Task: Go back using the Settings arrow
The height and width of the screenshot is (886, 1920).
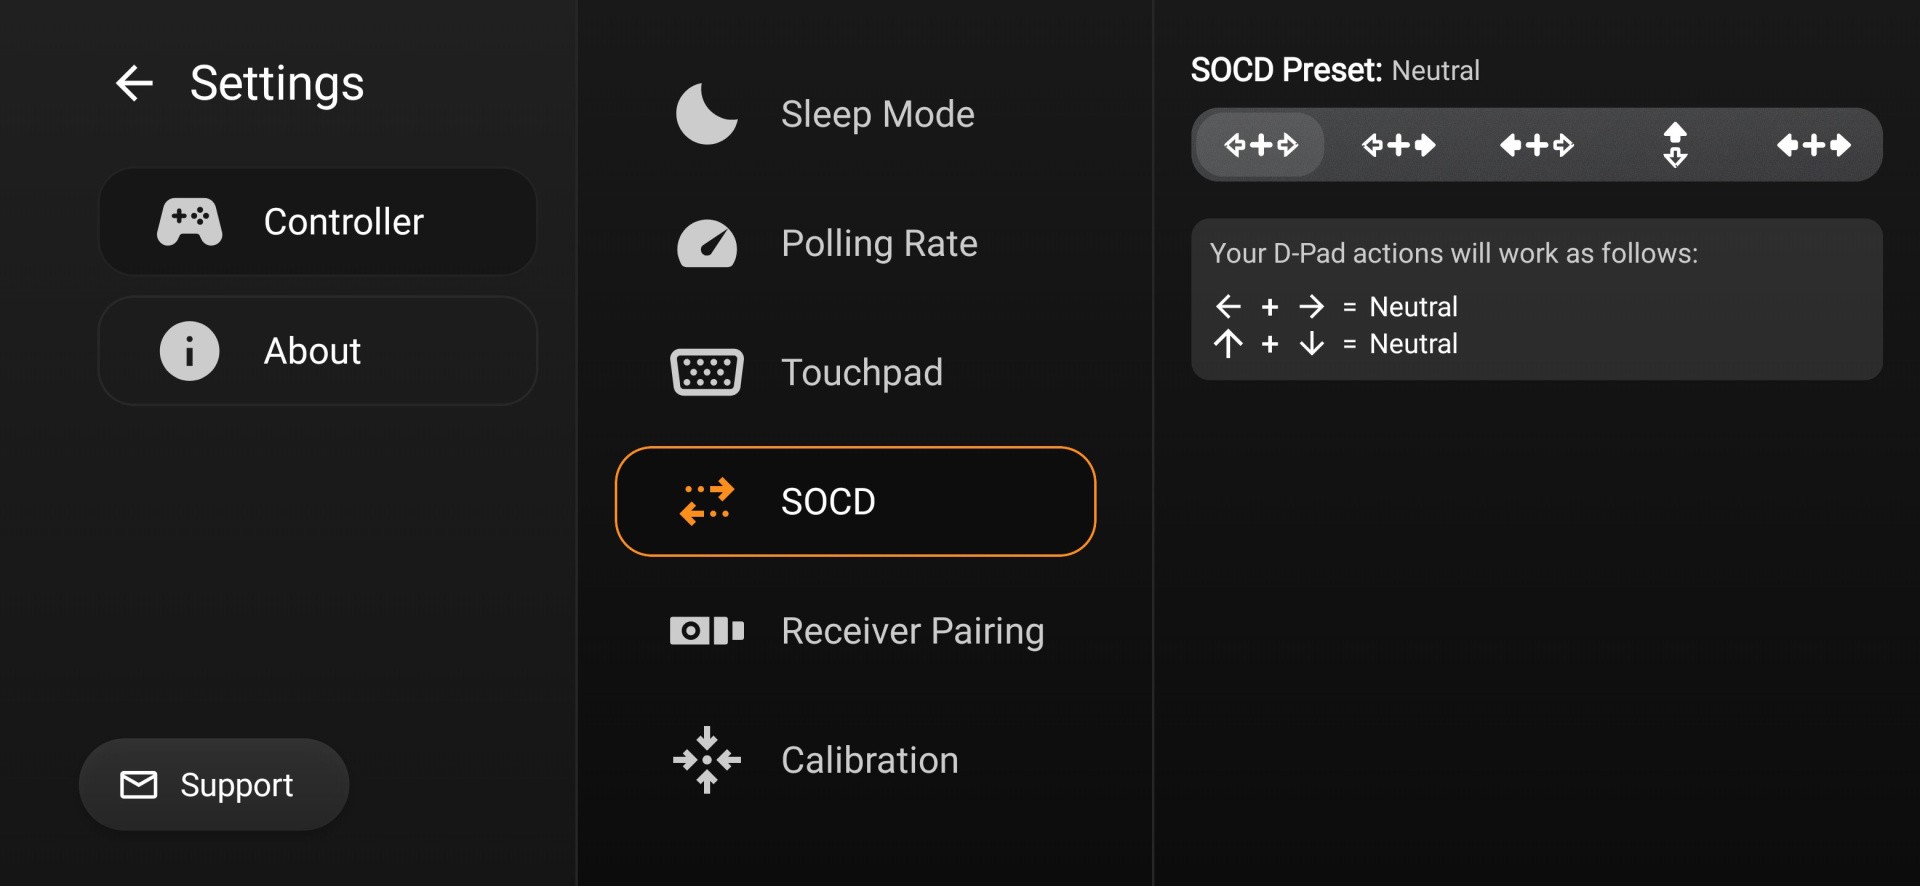Action: [x=135, y=83]
